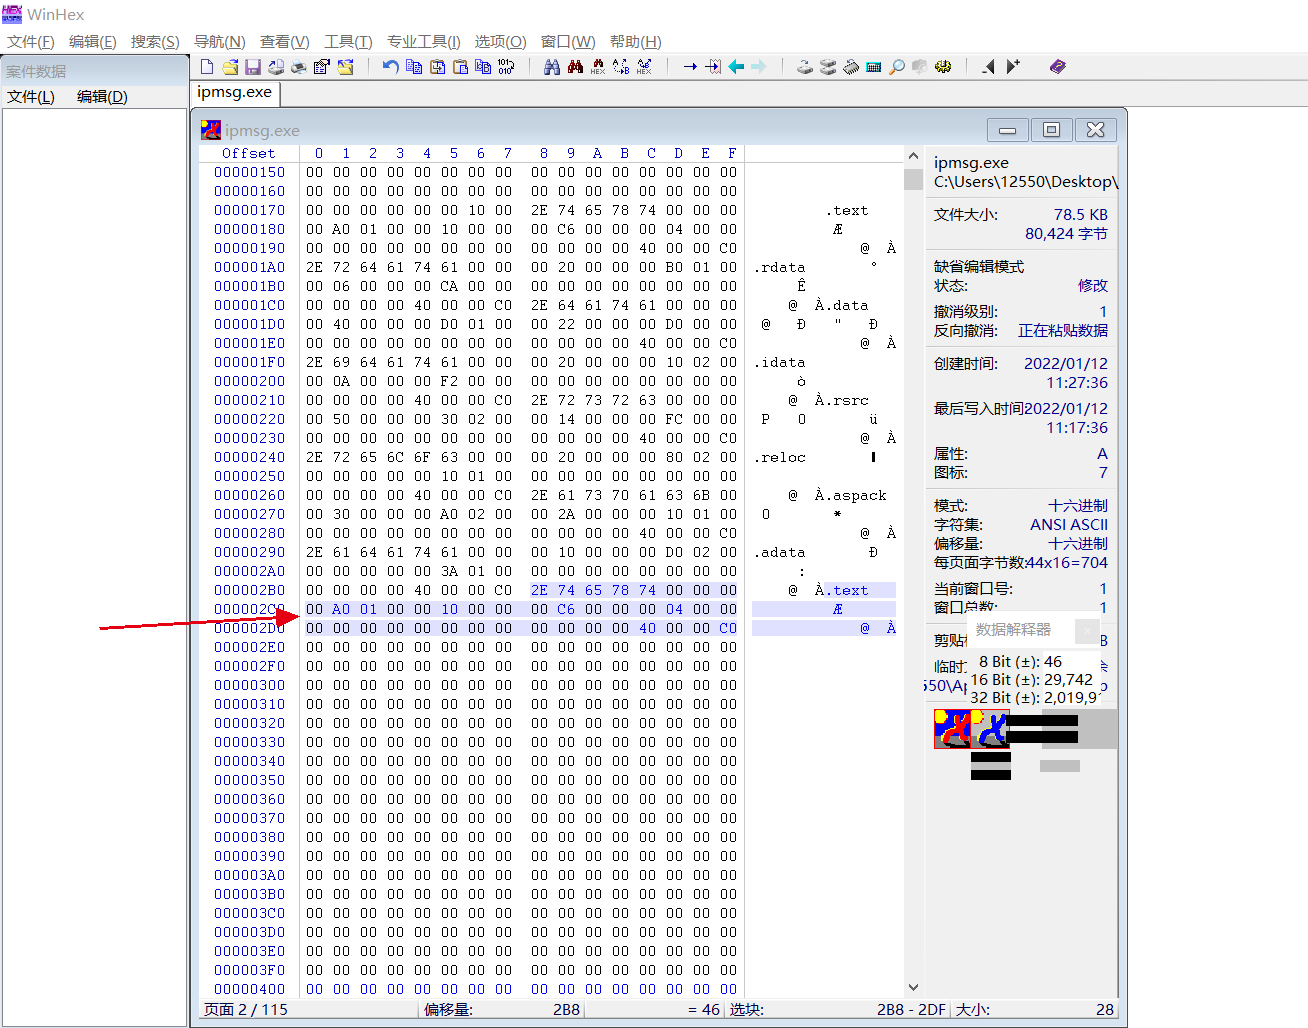Viewport: 1308px width, 1028px height.
Task: Open the purple Help book icon
Action: (1057, 67)
